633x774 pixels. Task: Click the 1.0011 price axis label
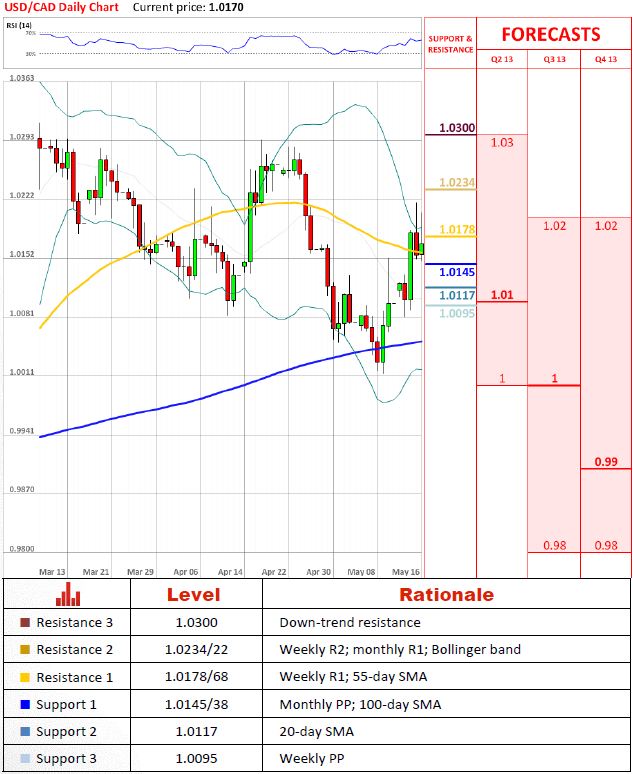(22, 372)
